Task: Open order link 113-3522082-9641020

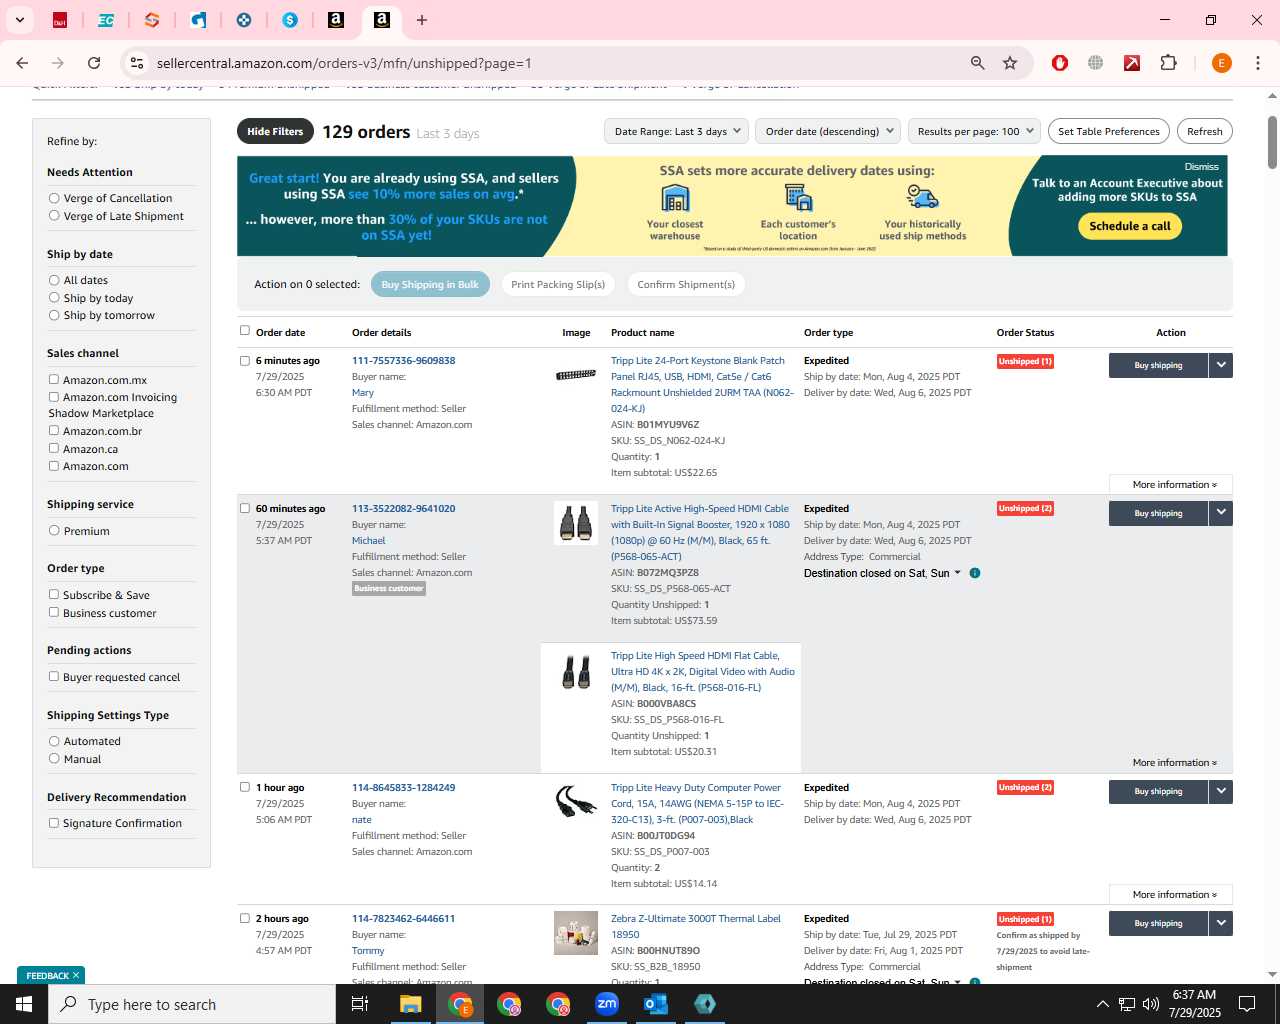Action: (x=403, y=508)
